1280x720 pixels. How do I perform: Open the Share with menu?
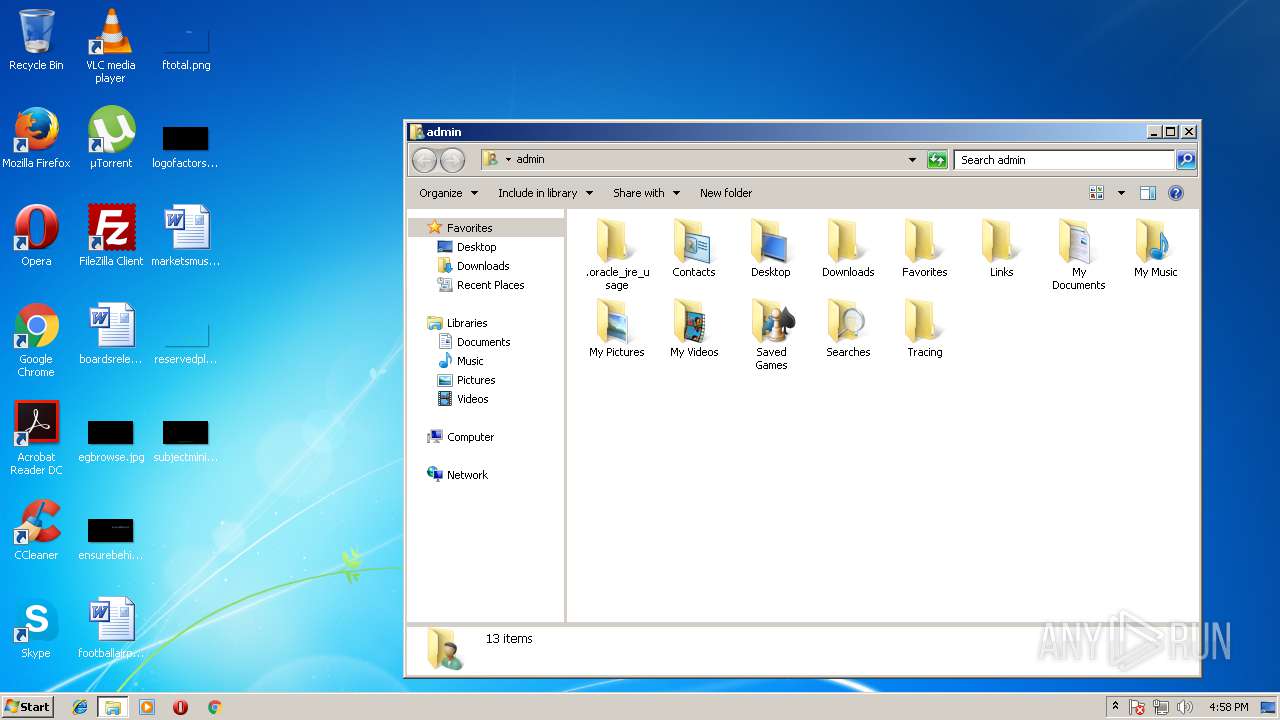point(646,193)
